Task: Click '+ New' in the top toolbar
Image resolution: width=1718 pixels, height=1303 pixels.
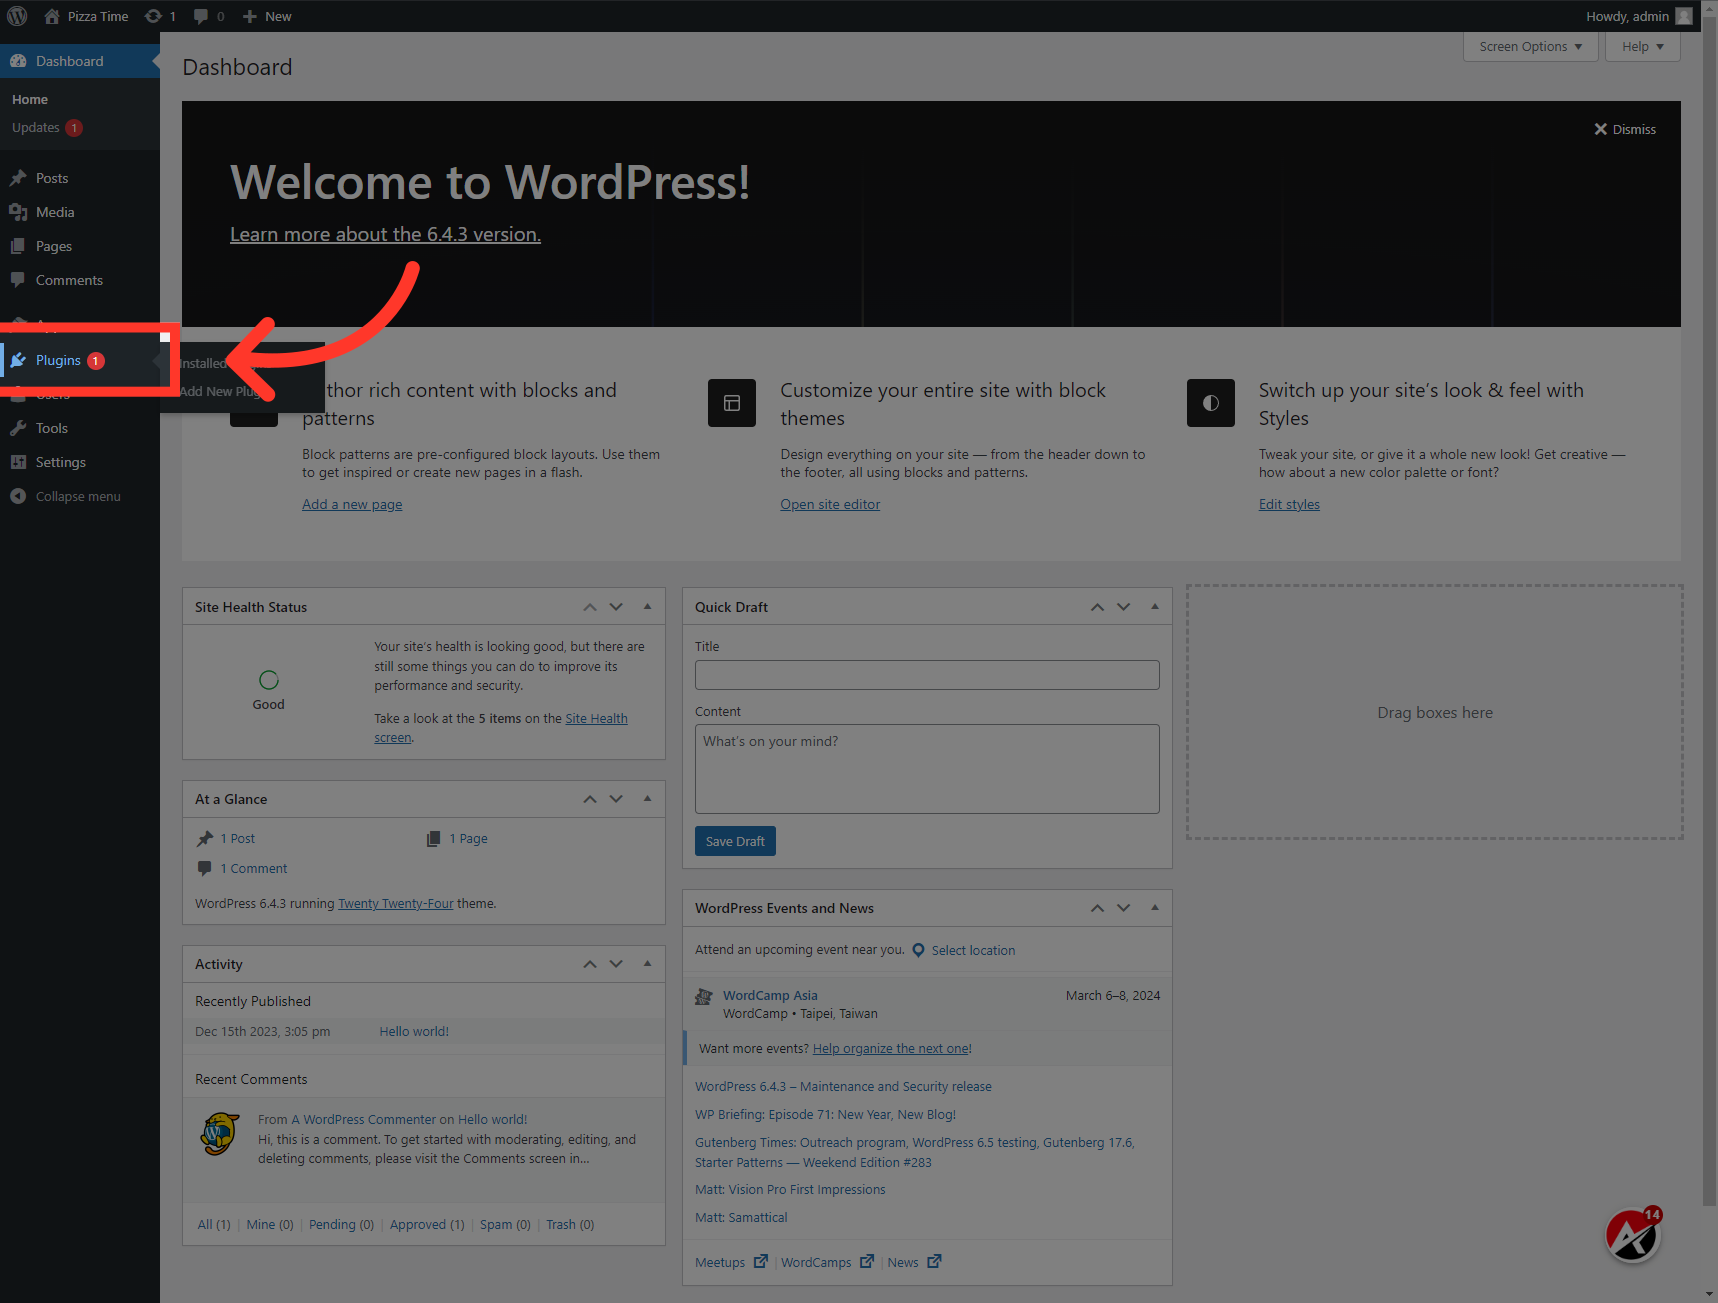Action: pyautogui.click(x=265, y=15)
